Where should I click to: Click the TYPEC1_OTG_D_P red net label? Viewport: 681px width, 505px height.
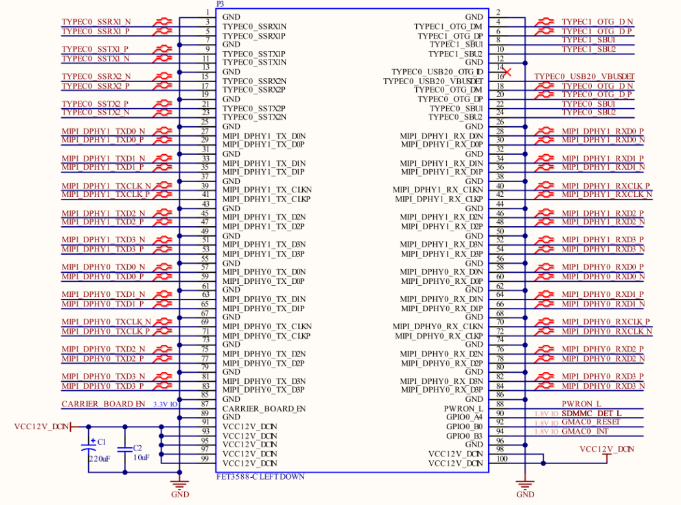(x=597, y=31)
